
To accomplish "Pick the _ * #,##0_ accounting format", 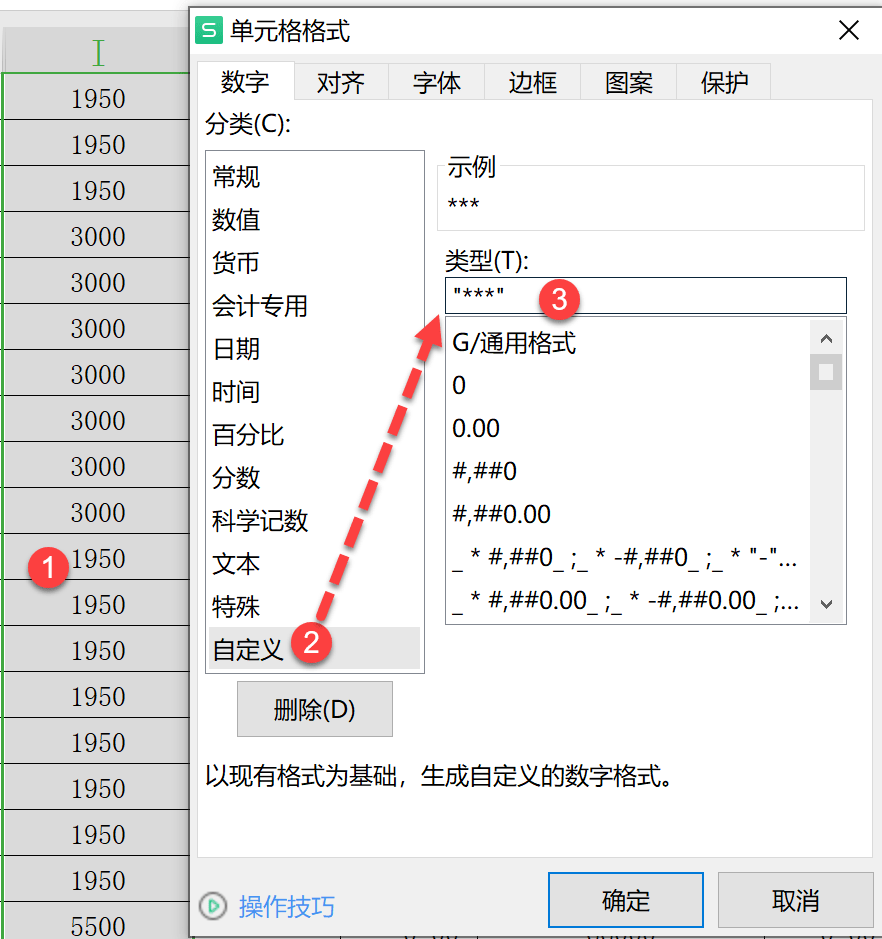I will [629, 558].
